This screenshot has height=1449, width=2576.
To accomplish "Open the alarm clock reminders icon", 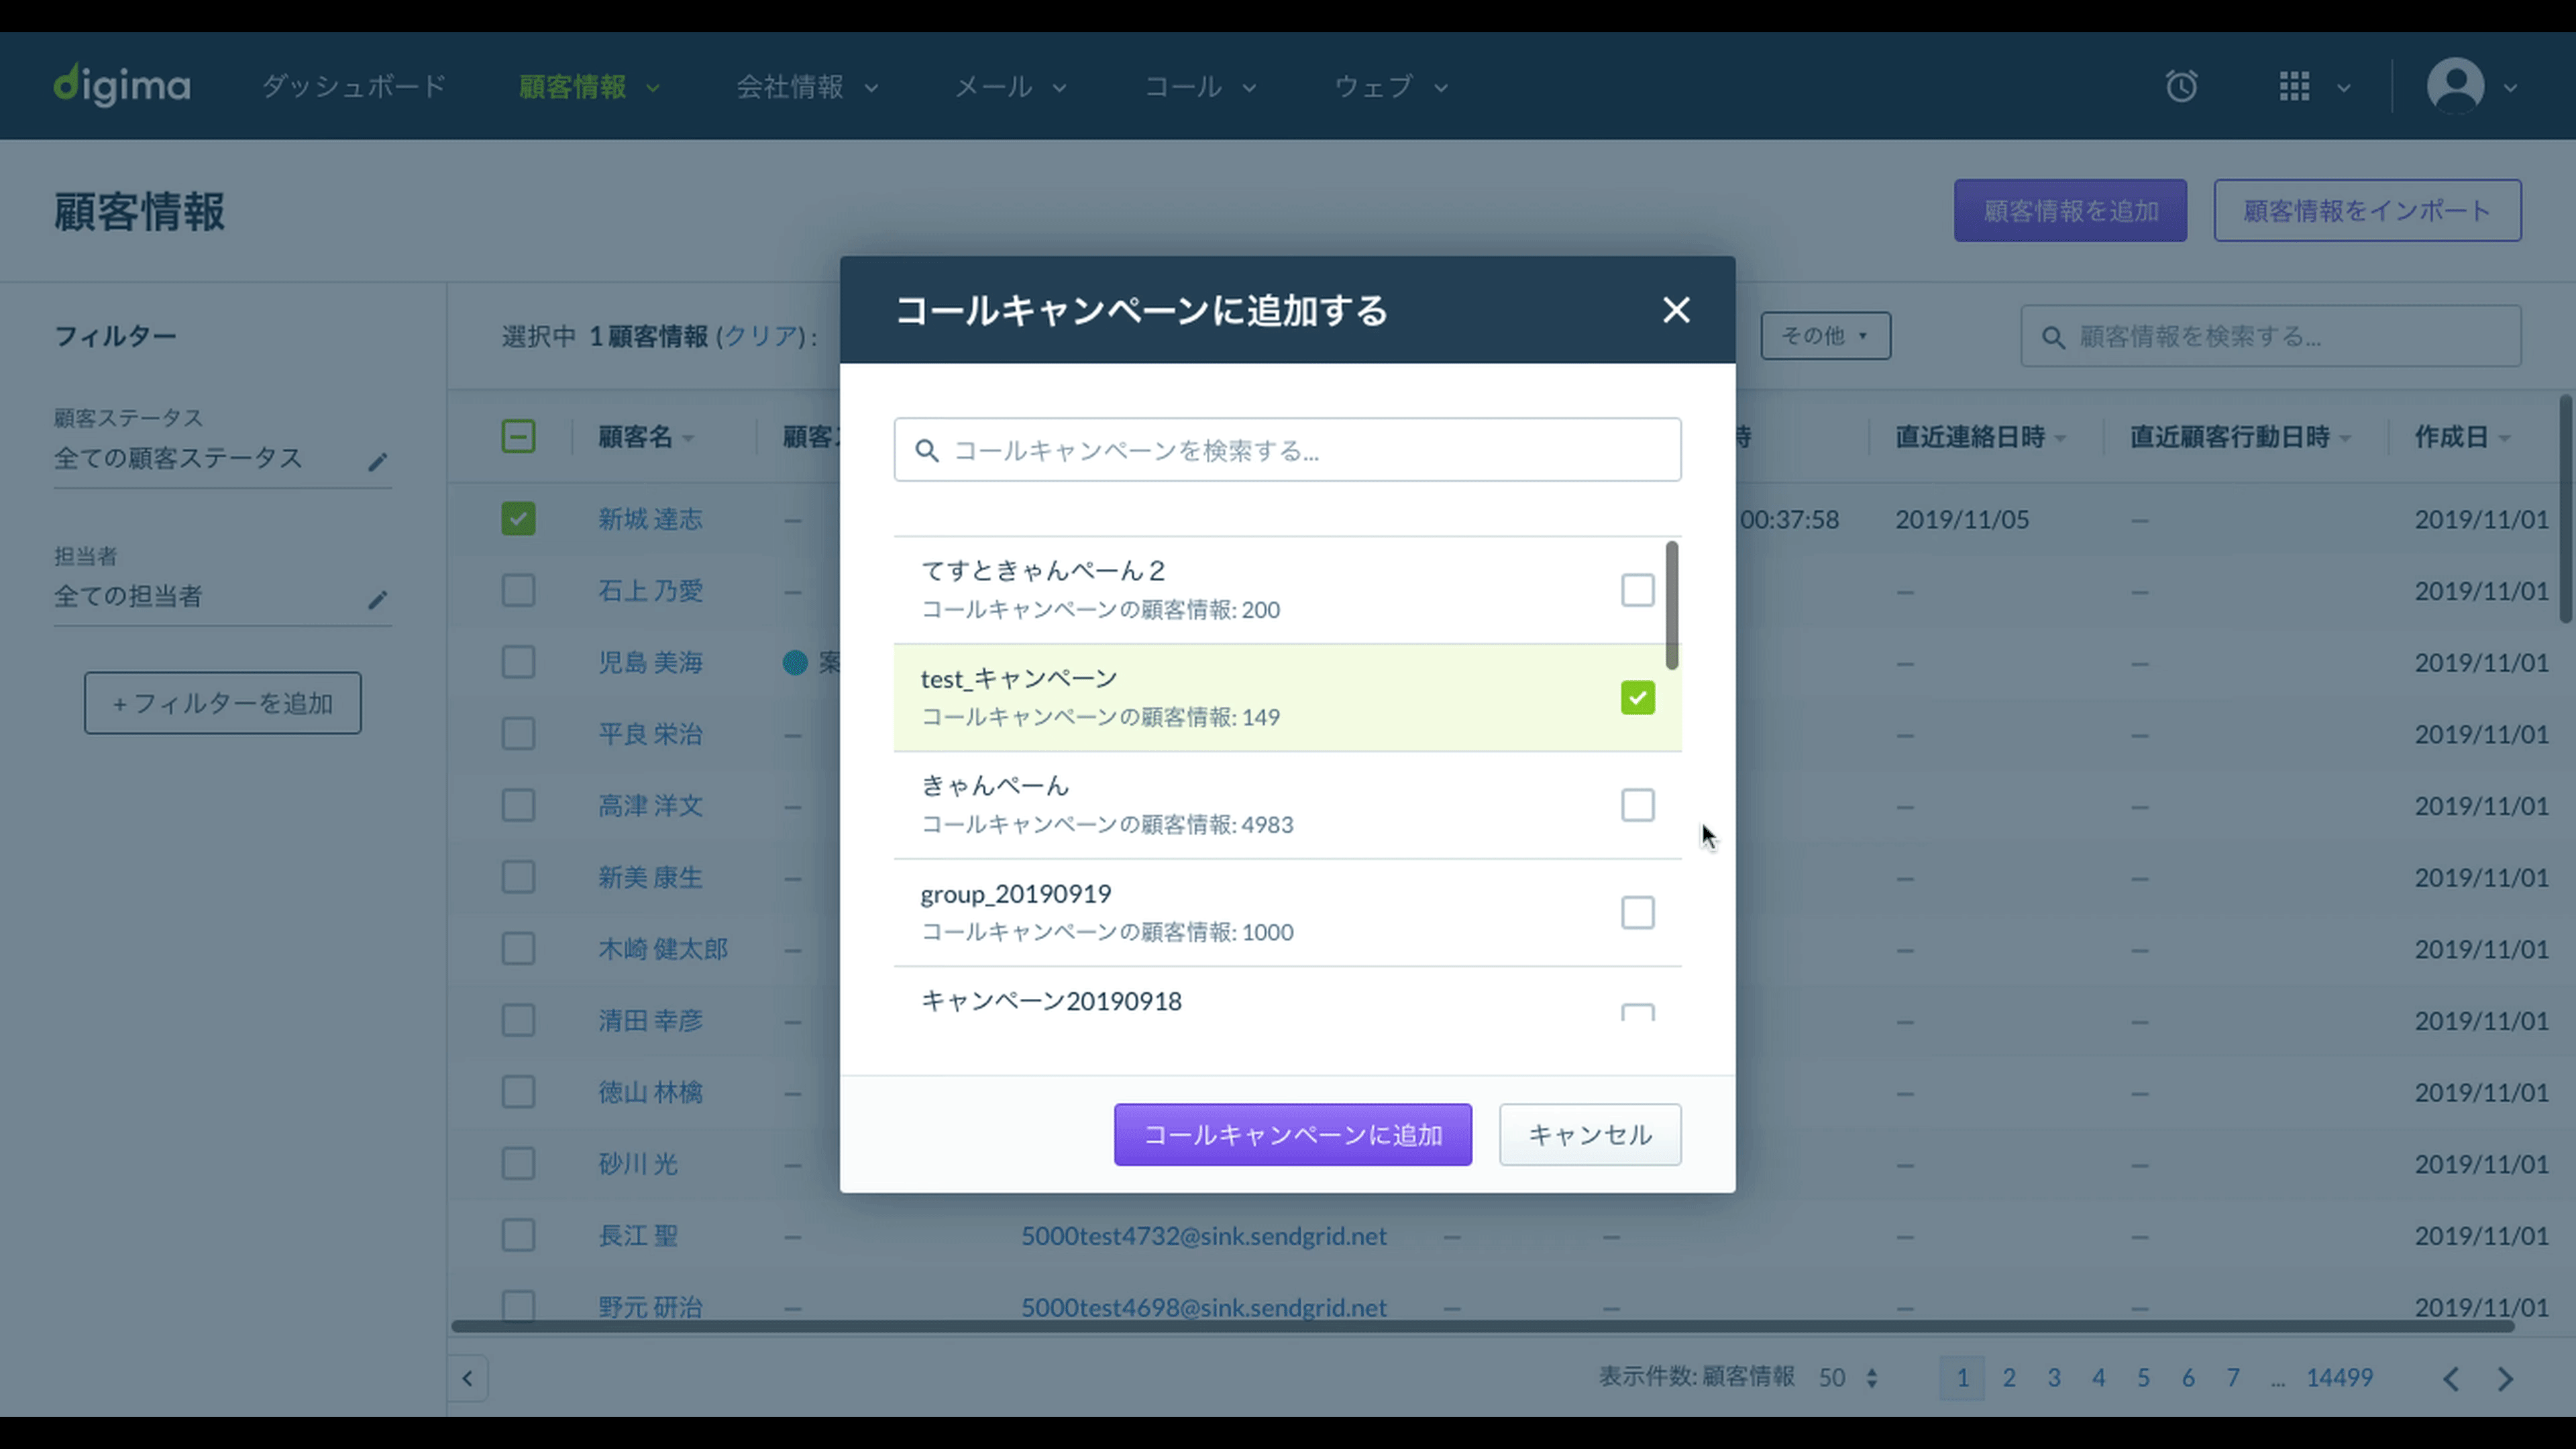I will pyautogui.click(x=2181, y=86).
